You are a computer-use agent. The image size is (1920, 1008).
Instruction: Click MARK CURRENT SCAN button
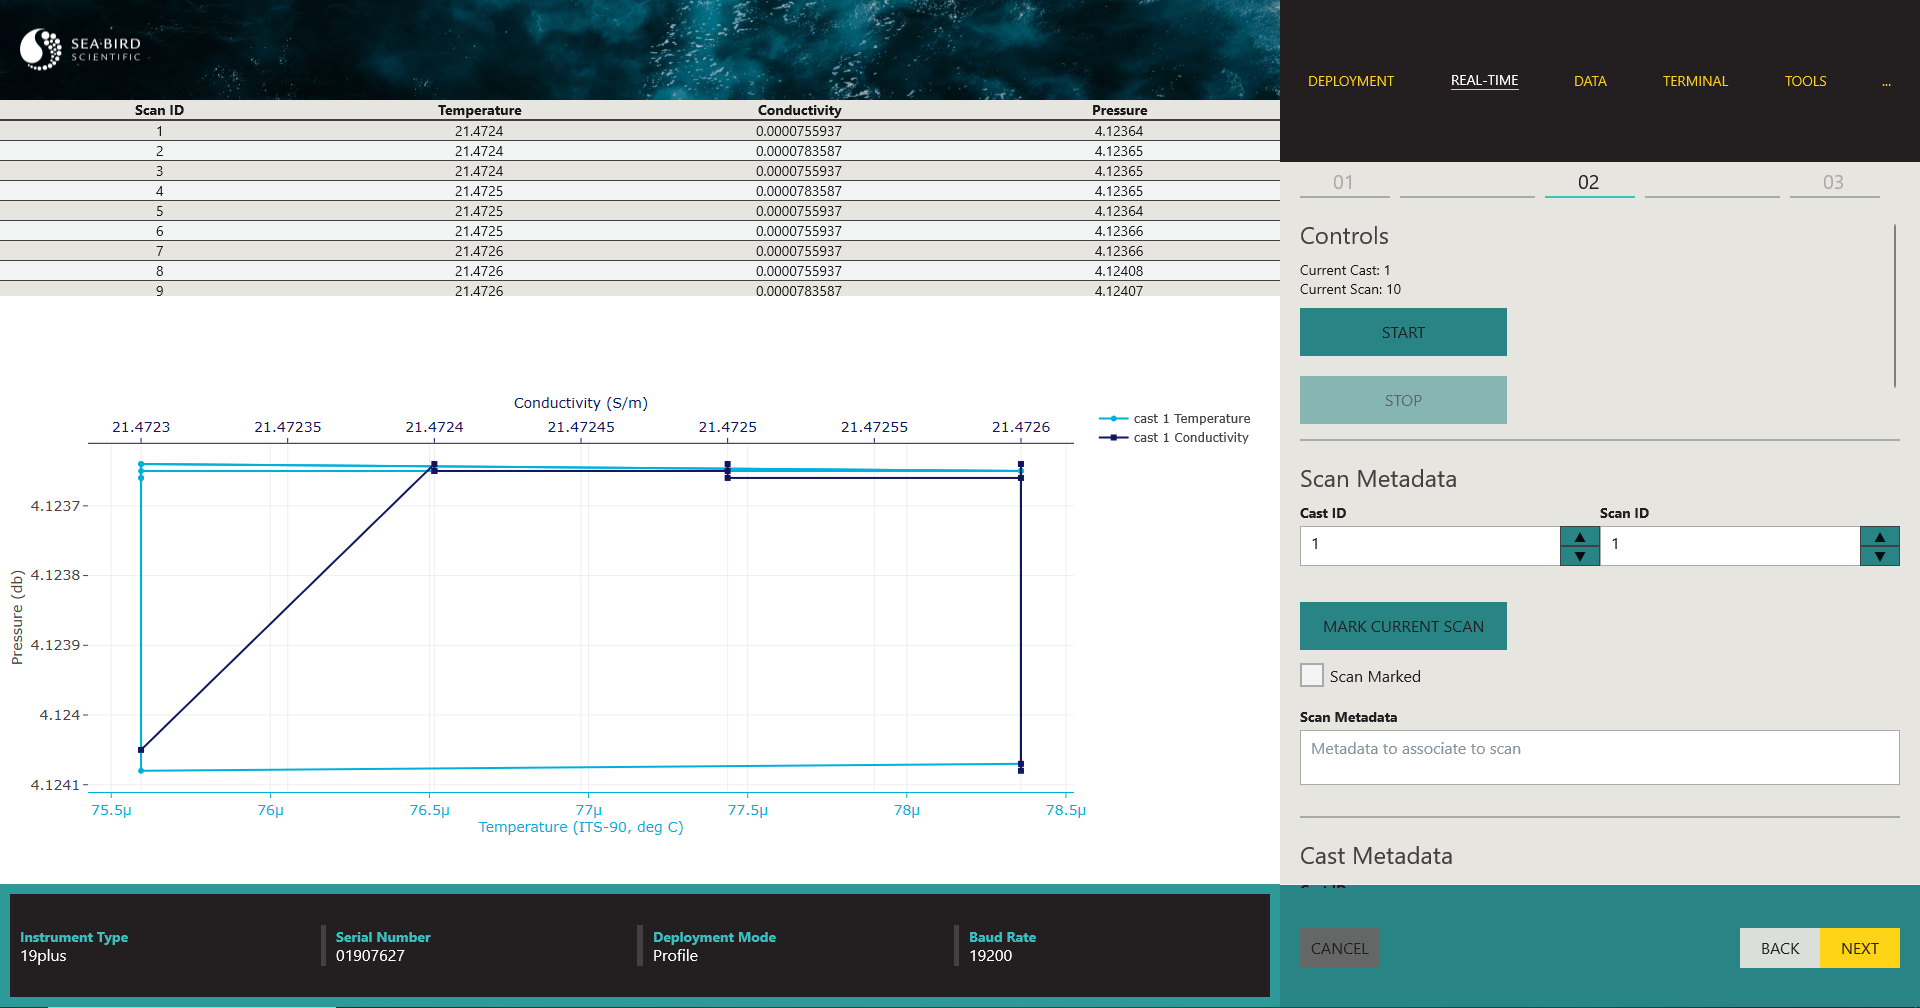pyautogui.click(x=1403, y=626)
